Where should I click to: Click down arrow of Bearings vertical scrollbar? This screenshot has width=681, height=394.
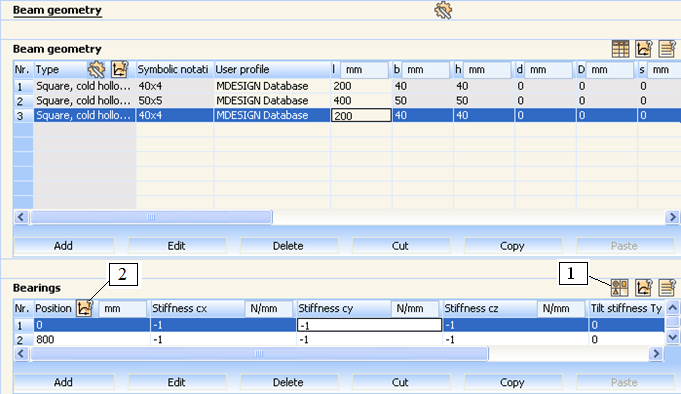(x=672, y=337)
